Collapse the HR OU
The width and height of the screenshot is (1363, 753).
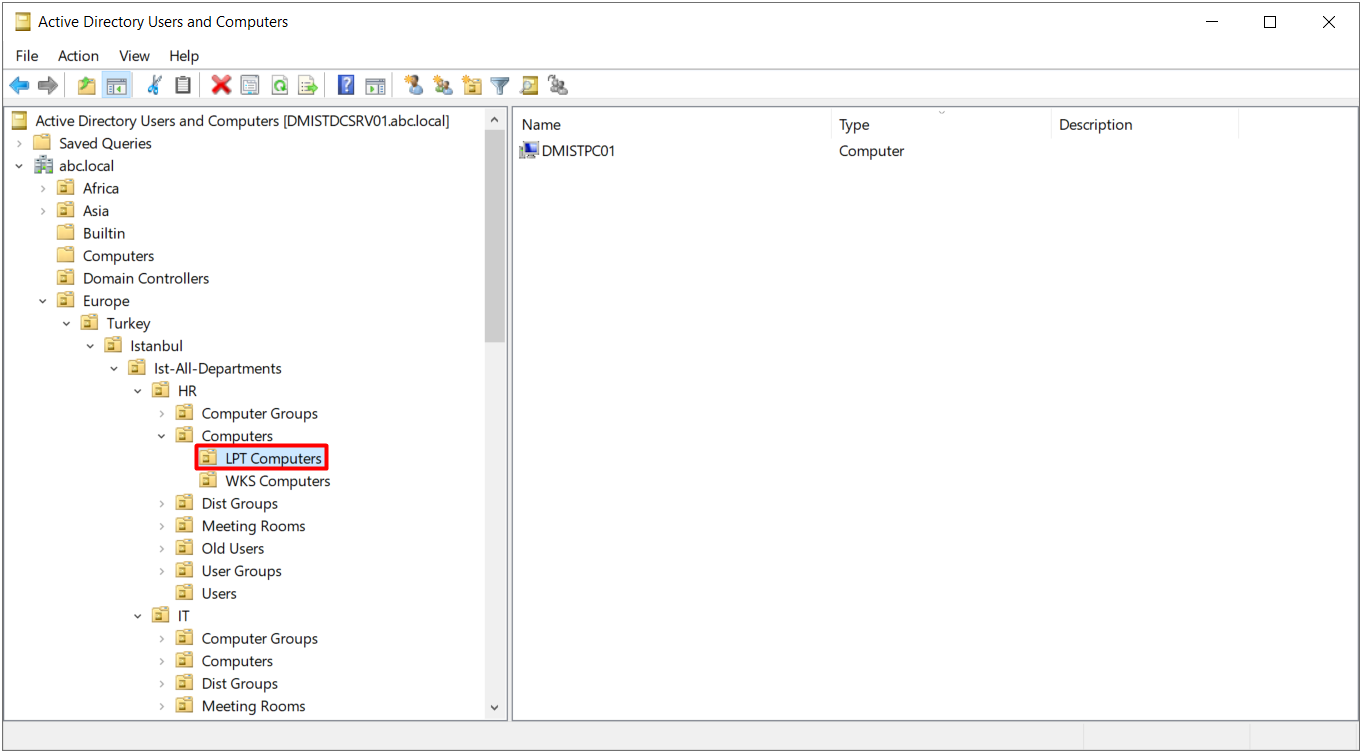coord(138,391)
